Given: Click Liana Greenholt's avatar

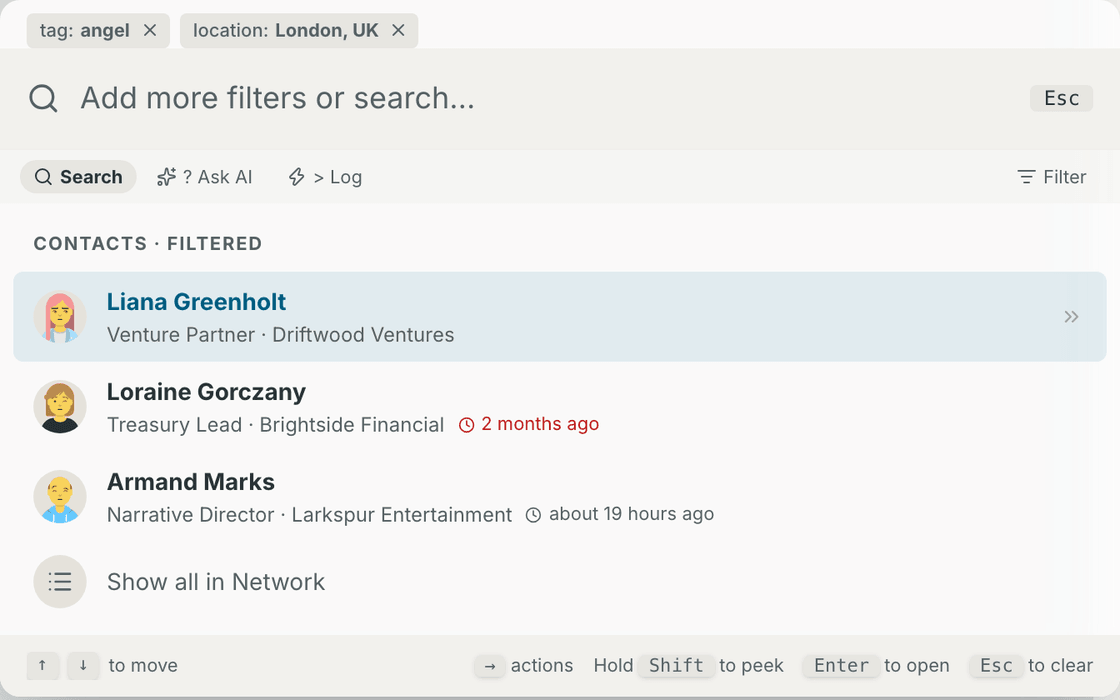Looking at the screenshot, I should click(60, 316).
